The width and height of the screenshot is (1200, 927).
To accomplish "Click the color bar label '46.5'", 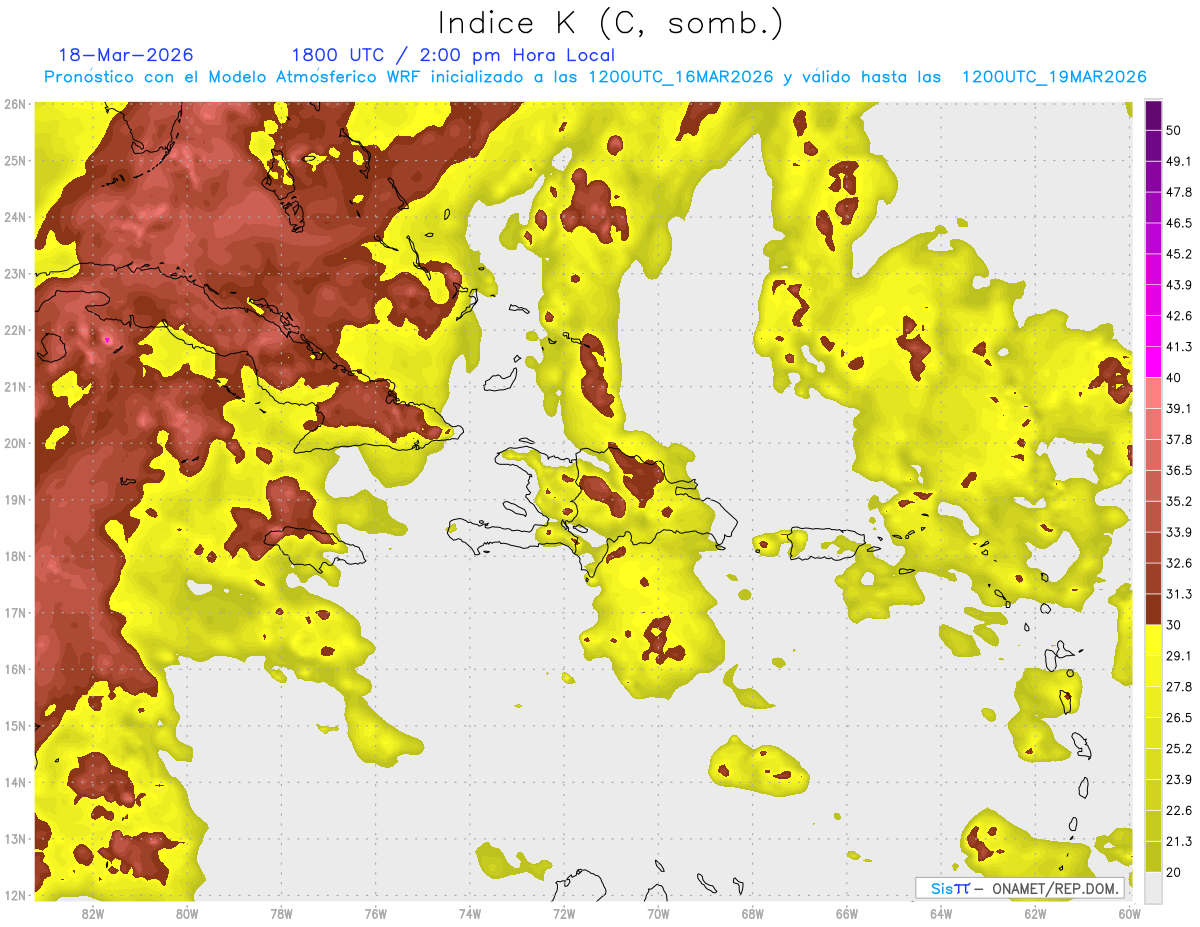I will pyautogui.click(x=1179, y=223).
